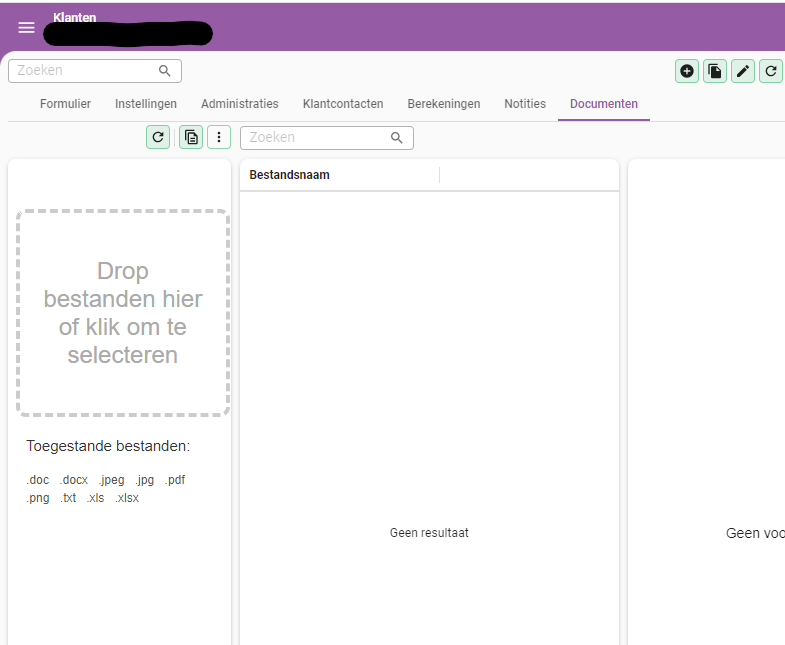The image size is (785, 645).
Task: Focus the top Zoeken search field
Action: 95,71
